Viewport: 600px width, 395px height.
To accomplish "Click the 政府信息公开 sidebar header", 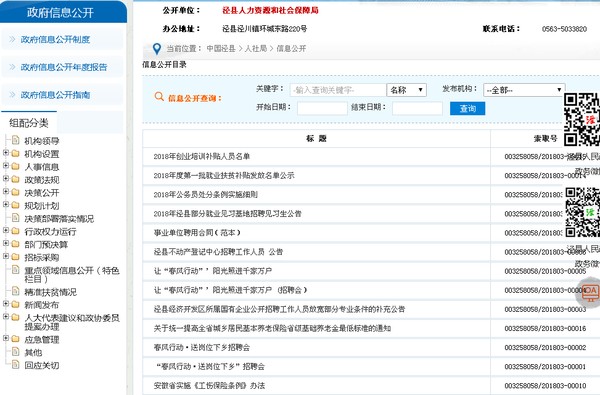I will [x=63, y=12].
